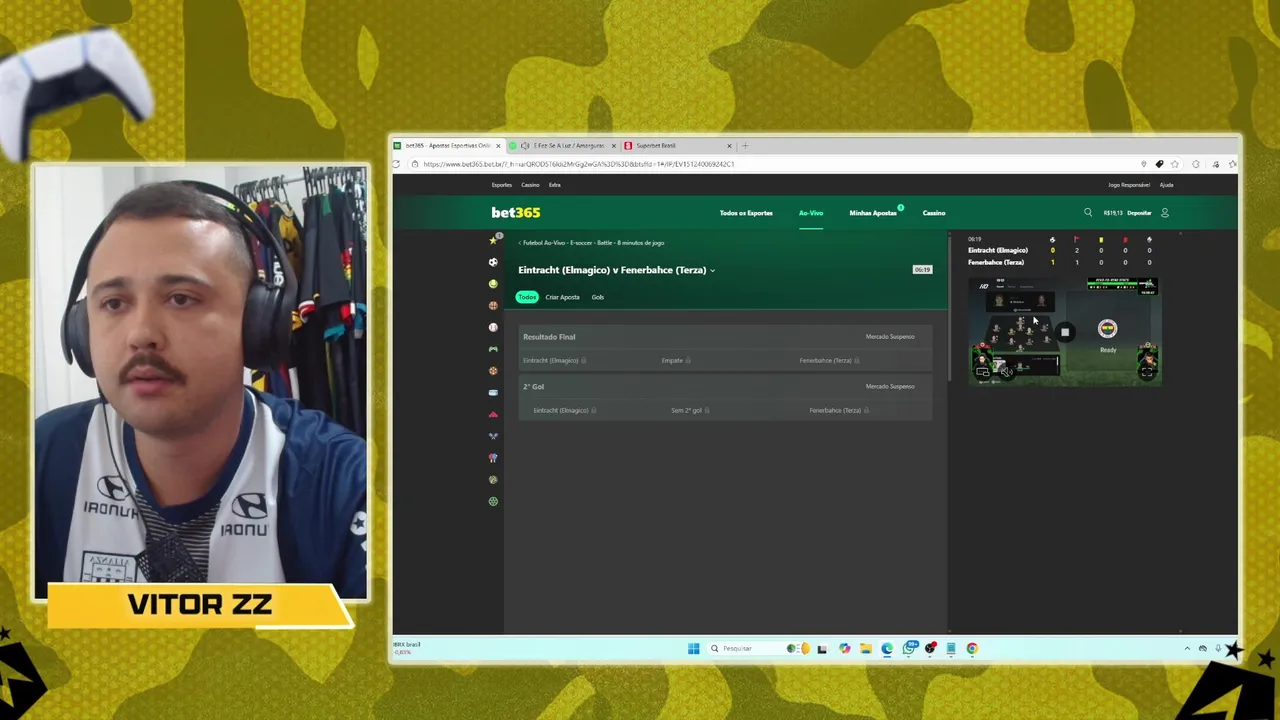1280x720 pixels.
Task: Select Eintracht (Elmagico) in 2° Gol
Action: (x=564, y=410)
